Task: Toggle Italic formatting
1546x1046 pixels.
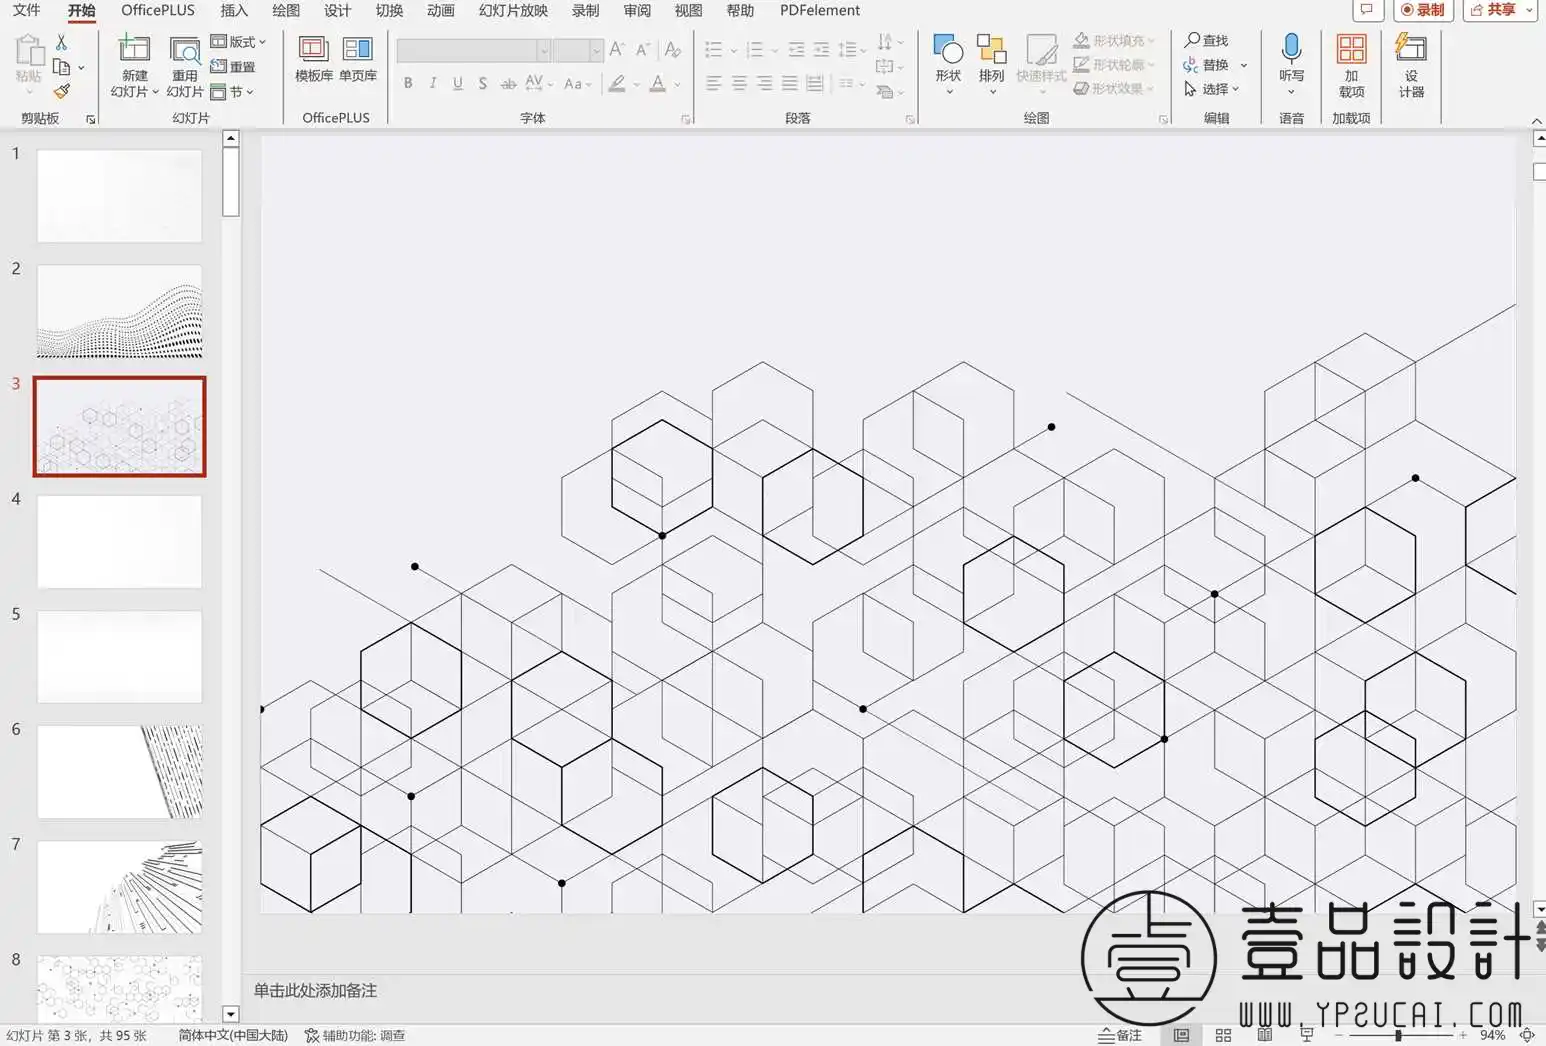Action: (432, 84)
